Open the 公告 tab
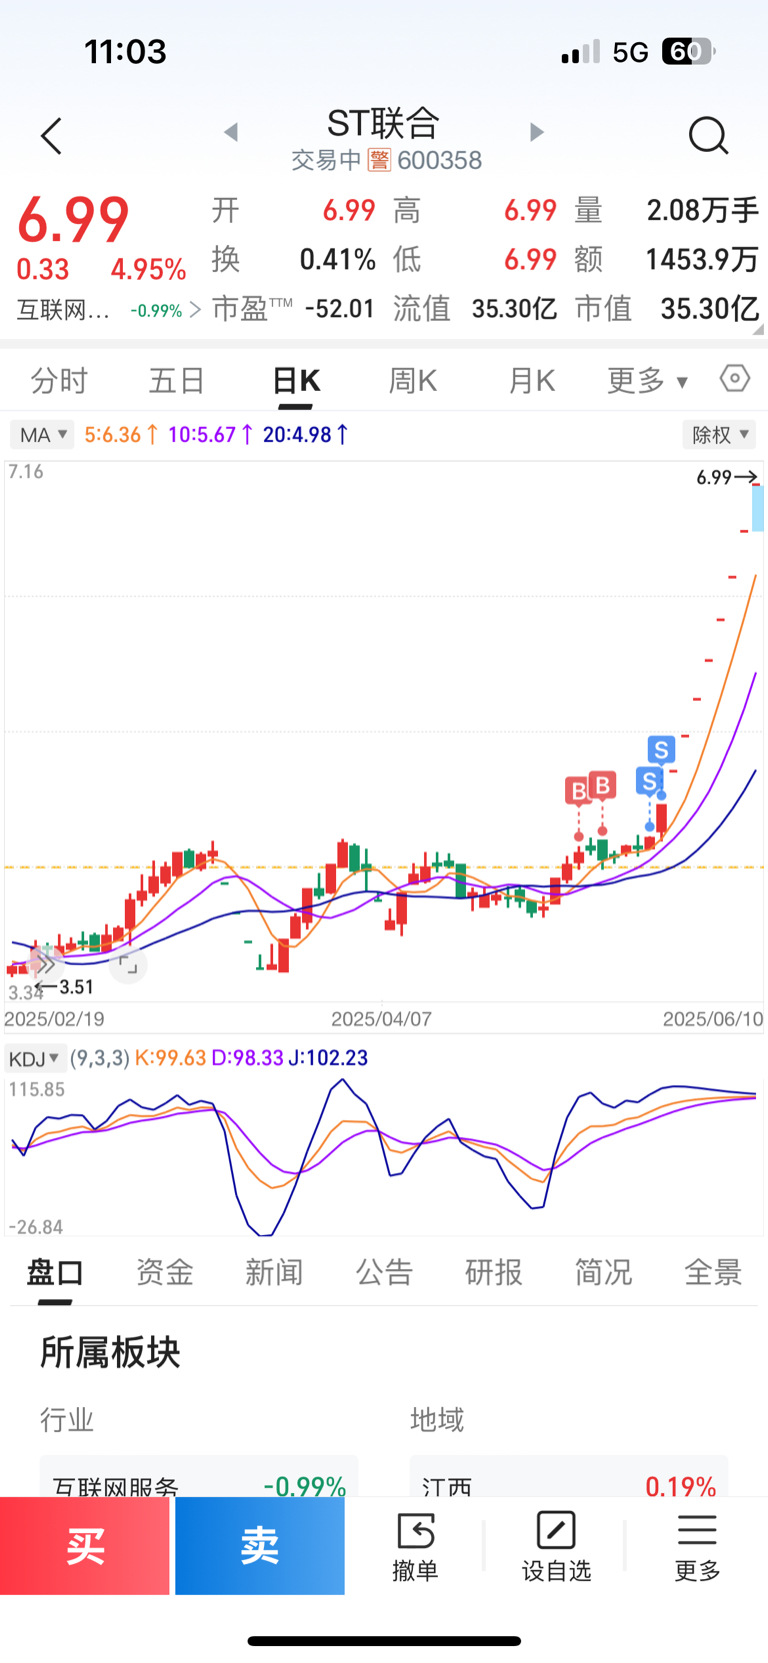 click(x=384, y=1273)
